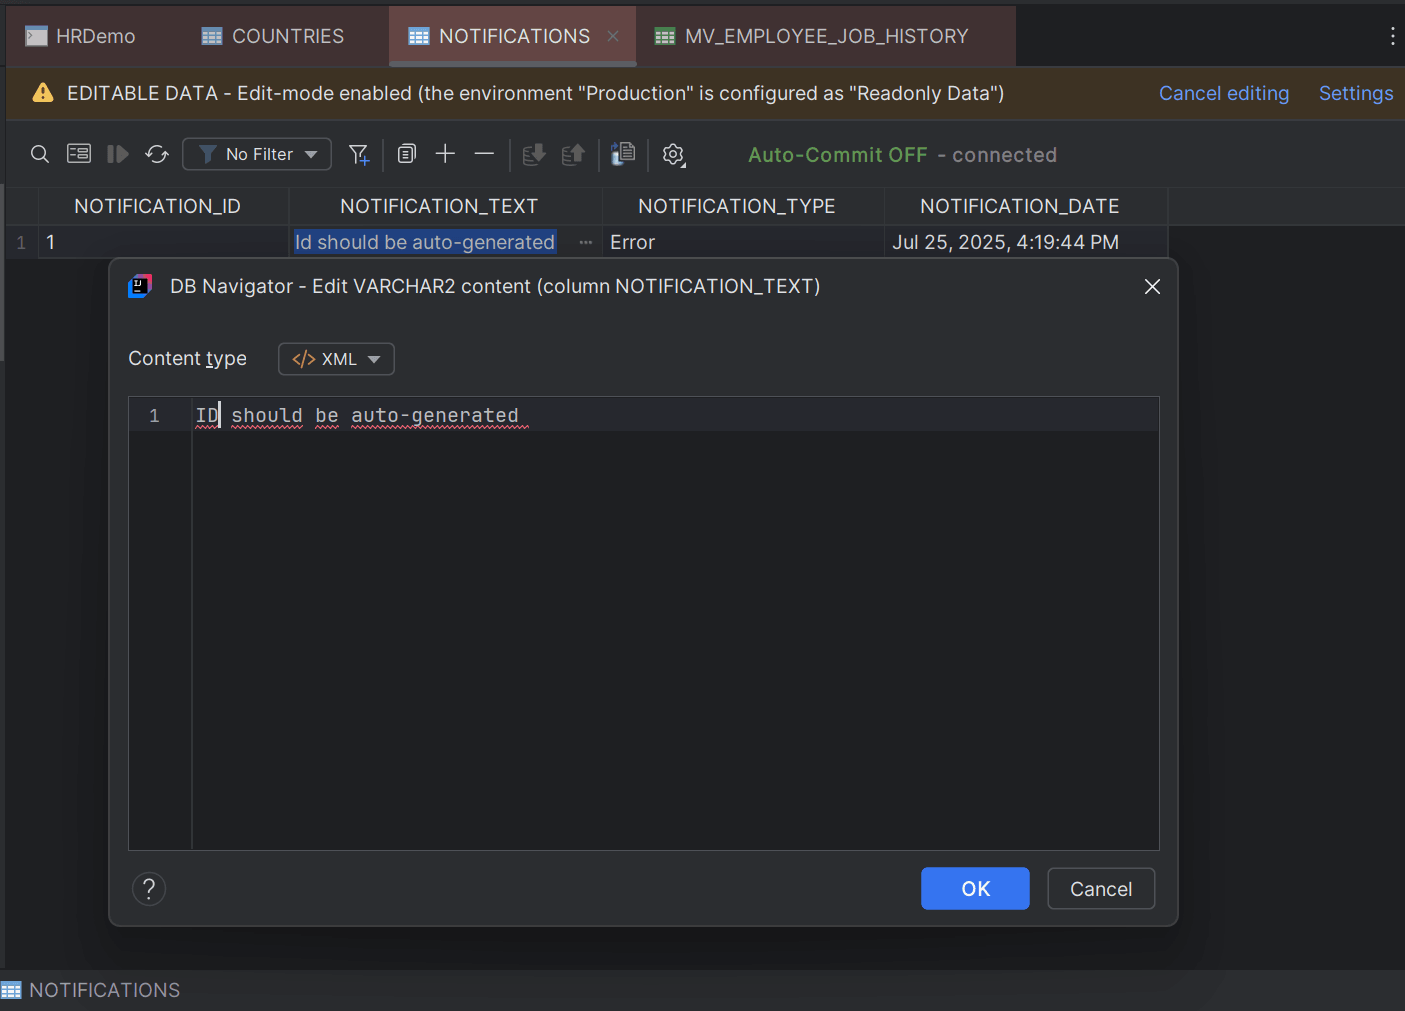Create a custom data filter
The width and height of the screenshot is (1405, 1011).
(359, 154)
